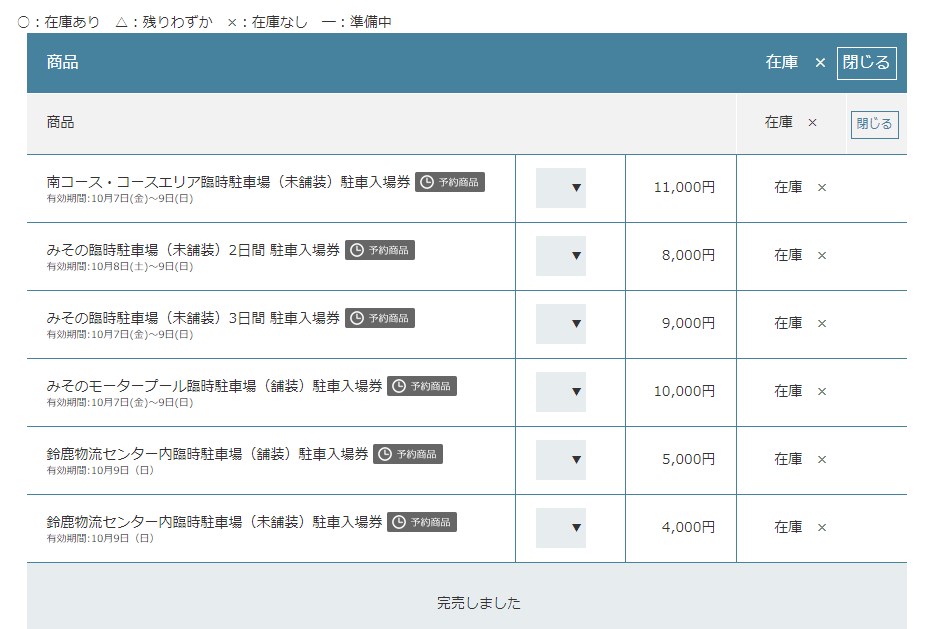The width and height of the screenshot is (926, 629).
Task: Click the 8,000円 price
Action: (689, 255)
